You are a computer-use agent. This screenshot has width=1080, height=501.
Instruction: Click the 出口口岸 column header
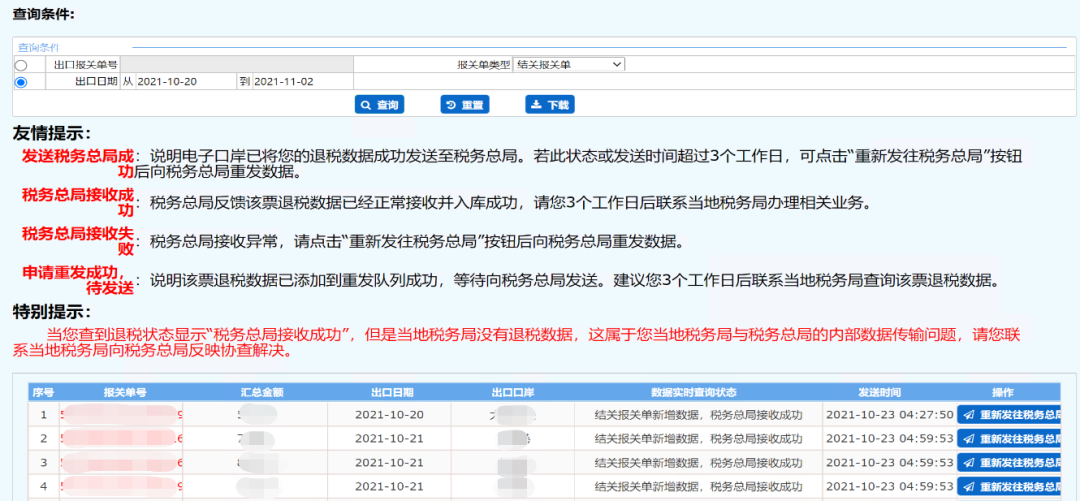512,393
